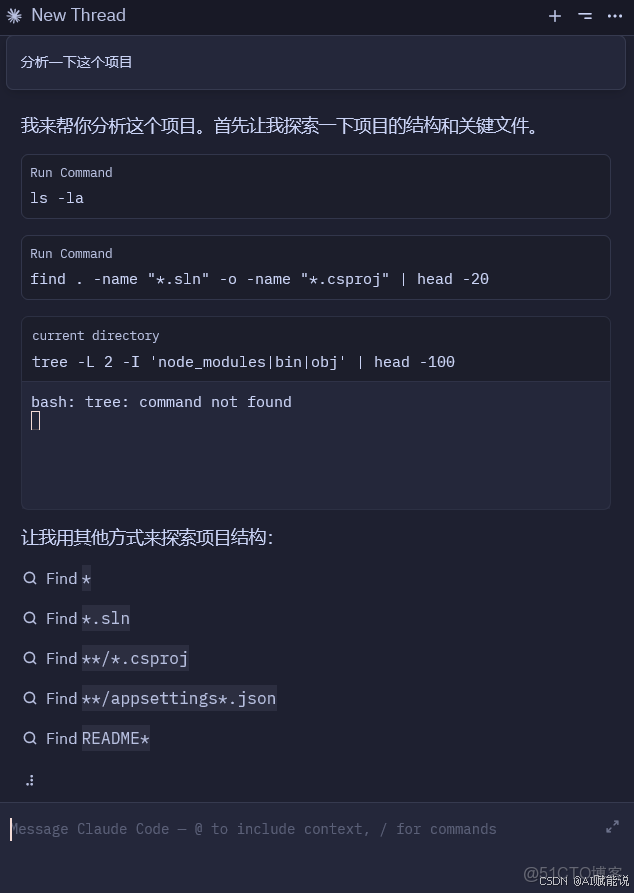Click the user message '分析一下这个项目' box
The height and width of the screenshot is (893, 634).
315,62
